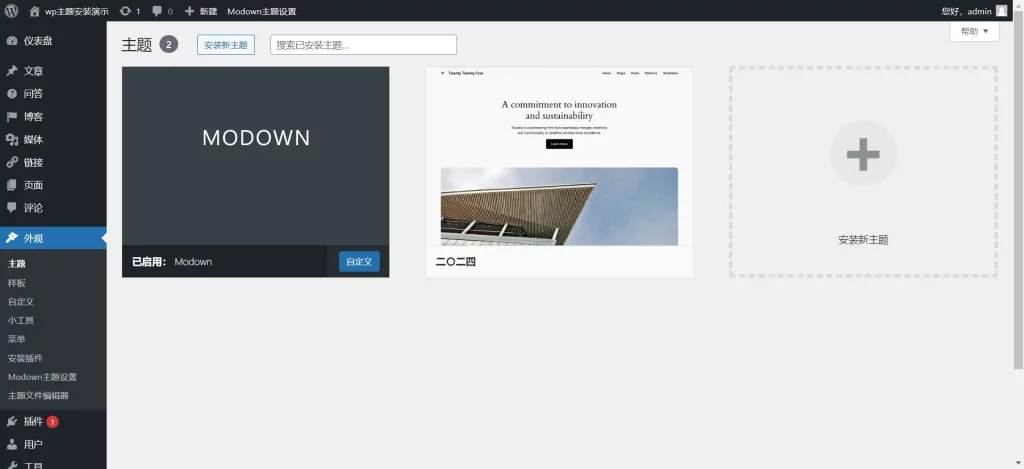This screenshot has height=469, width=1024.
Task: Click the plus icon next to 新建
Action: click(189, 11)
